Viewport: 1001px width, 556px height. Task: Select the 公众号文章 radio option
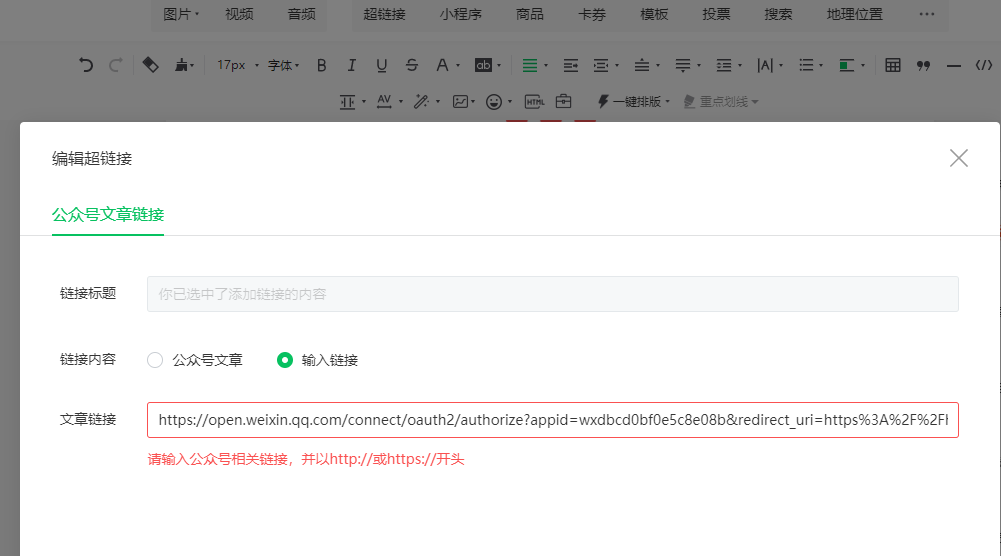point(155,360)
